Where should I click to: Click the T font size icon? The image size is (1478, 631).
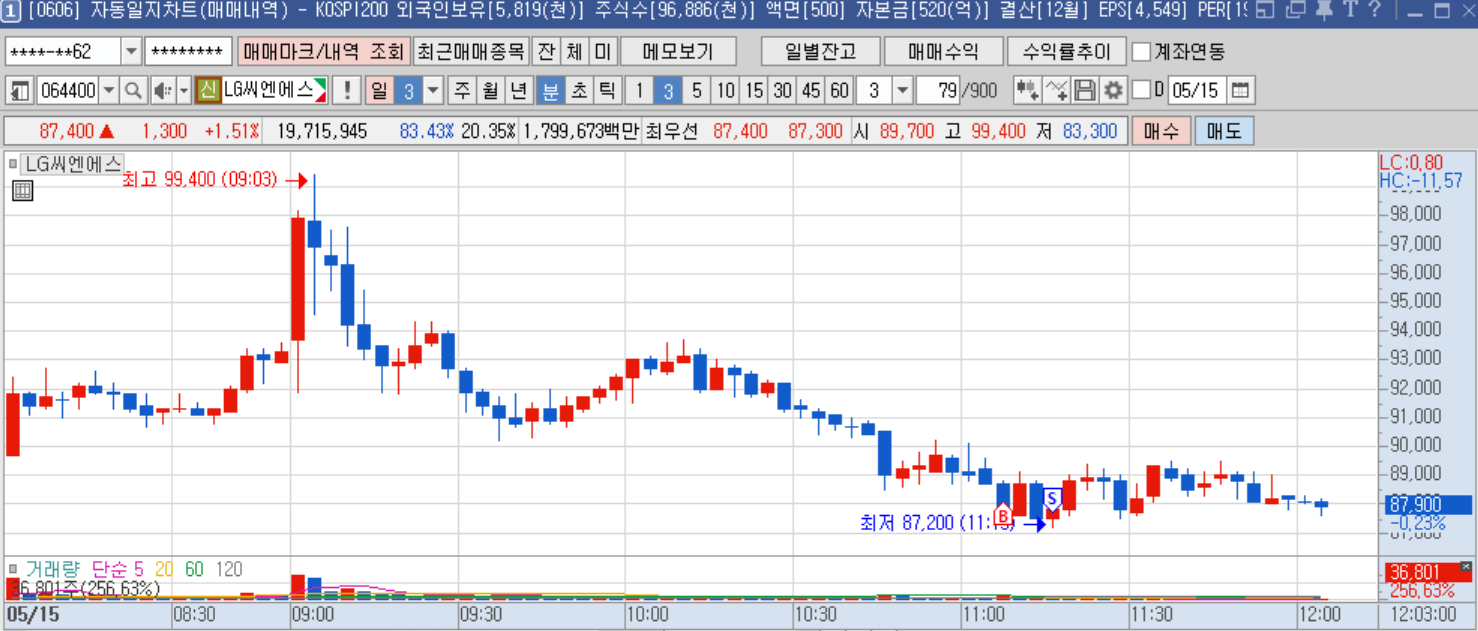pyautogui.click(x=1348, y=11)
